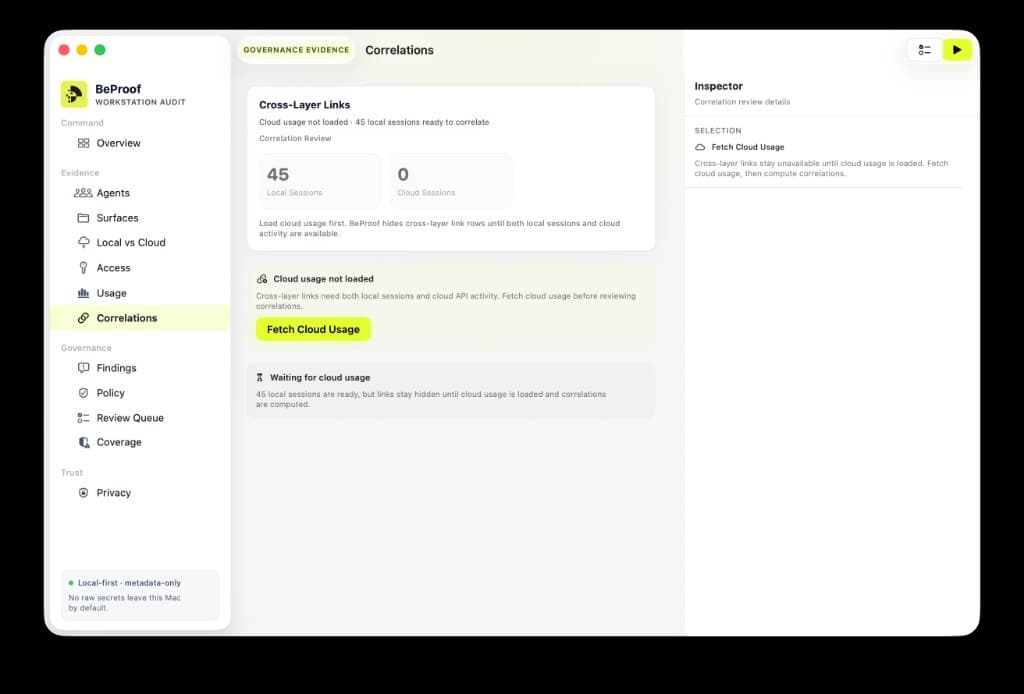
Task: Click the SELECTION label in Inspector
Action: tap(718, 131)
